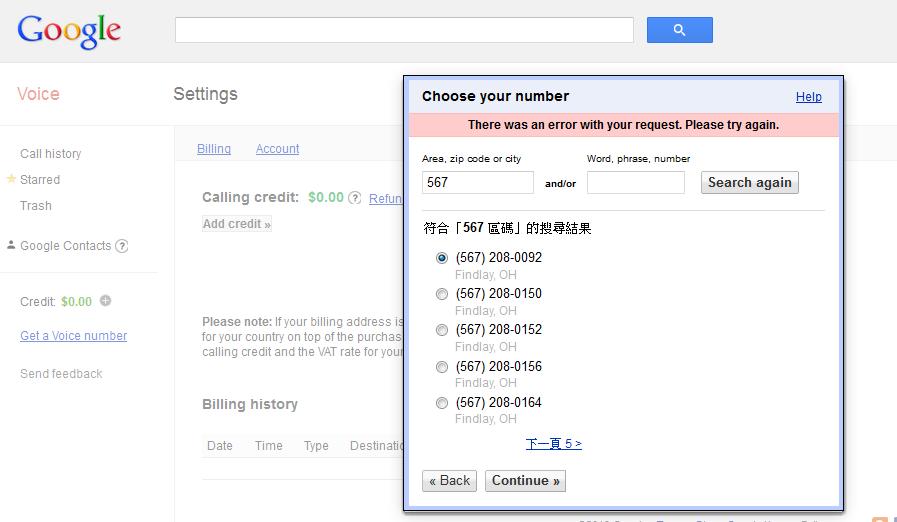Select number (567) 208-0164
The image size is (897, 522).
[x=442, y=403]
